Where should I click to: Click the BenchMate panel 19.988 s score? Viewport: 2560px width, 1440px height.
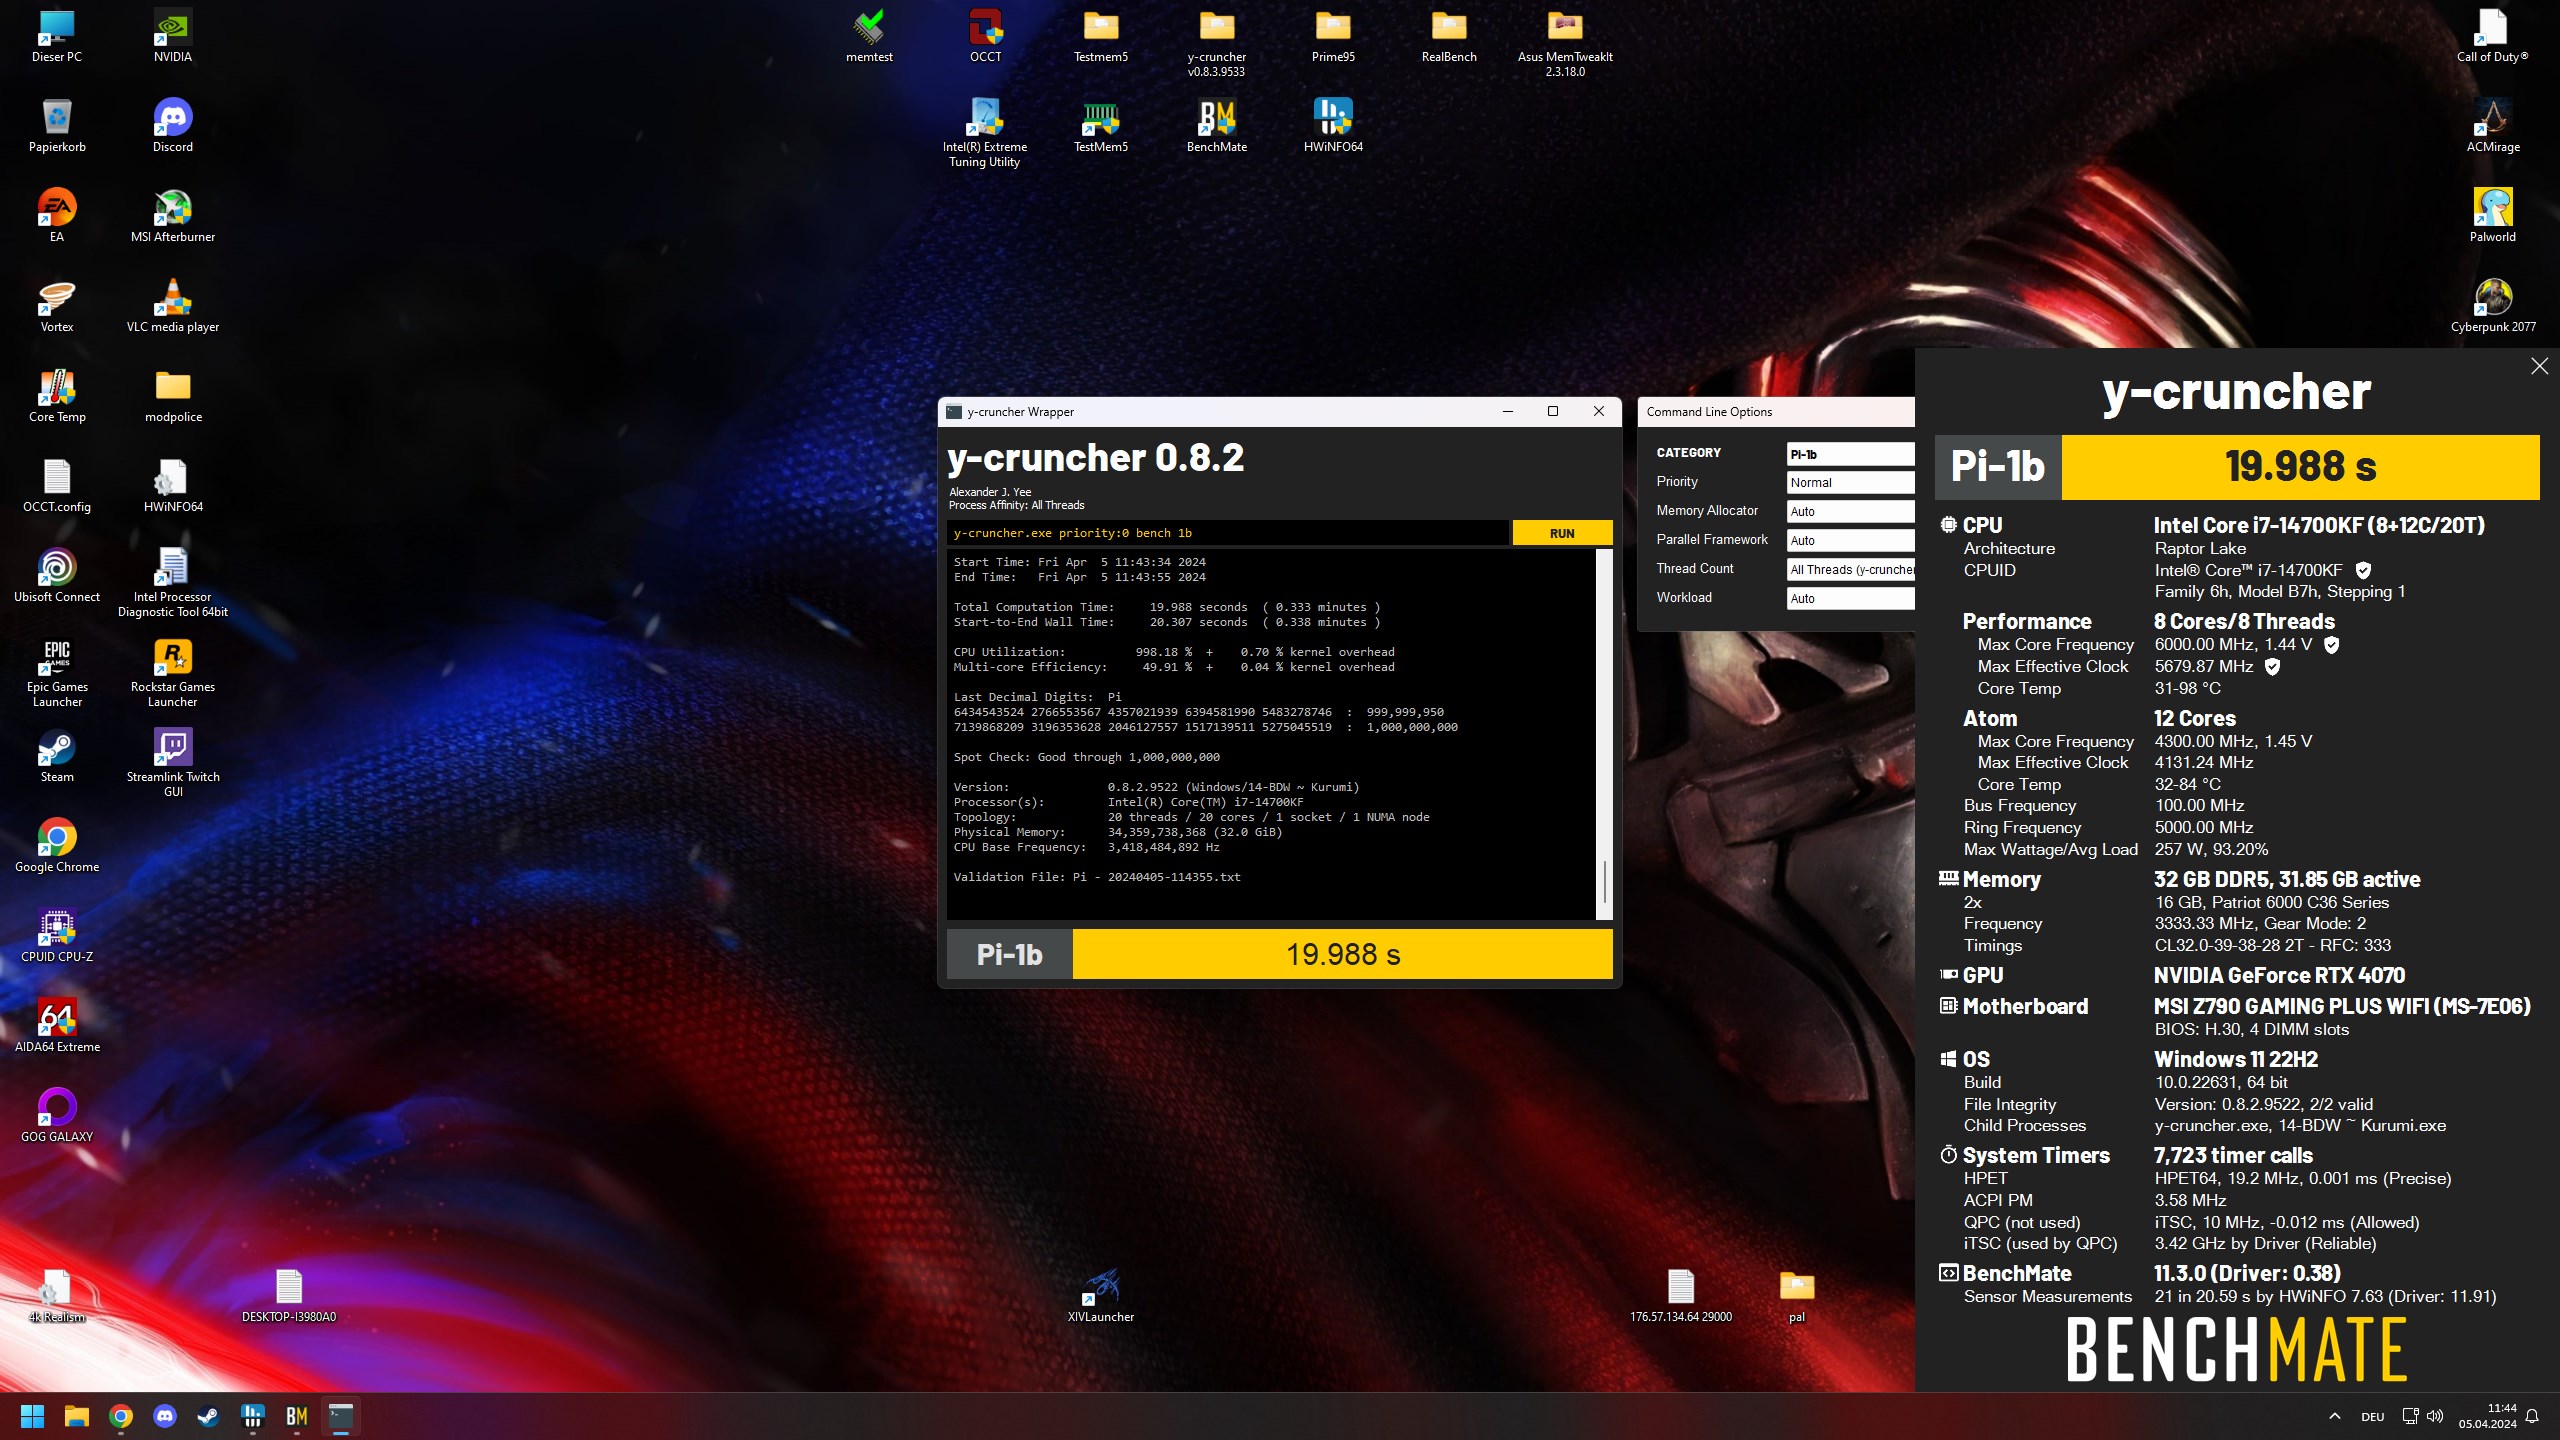(2300, 467)
